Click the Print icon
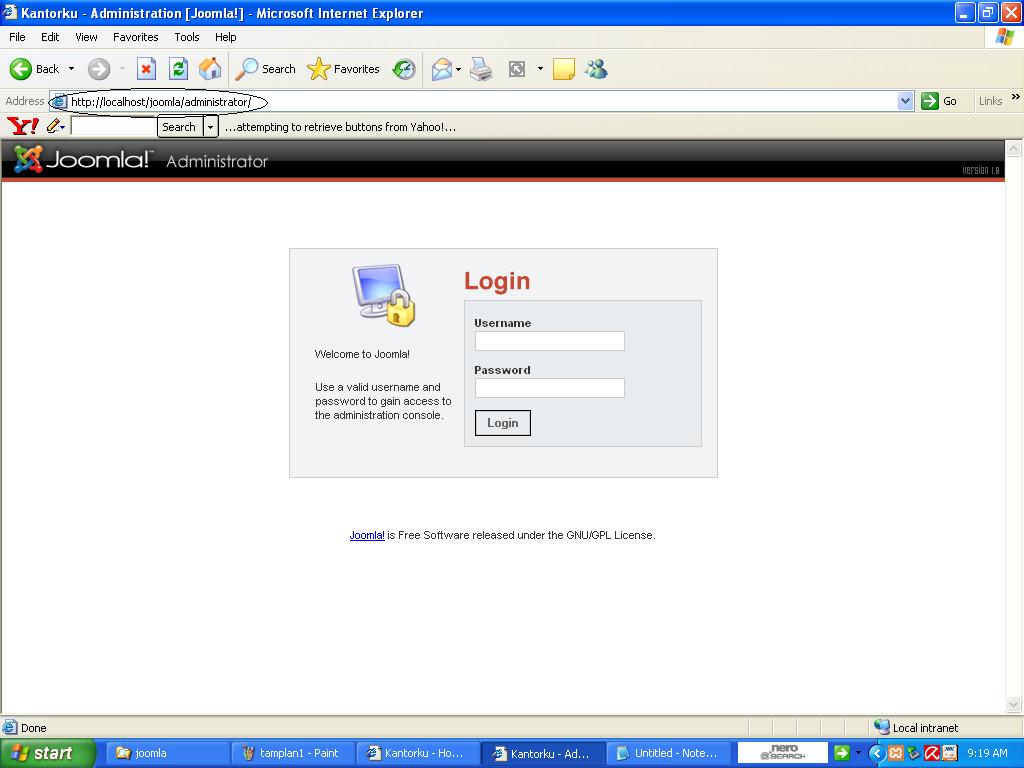The height and width of the screenshot is (768, 1024). pos(481,69)
